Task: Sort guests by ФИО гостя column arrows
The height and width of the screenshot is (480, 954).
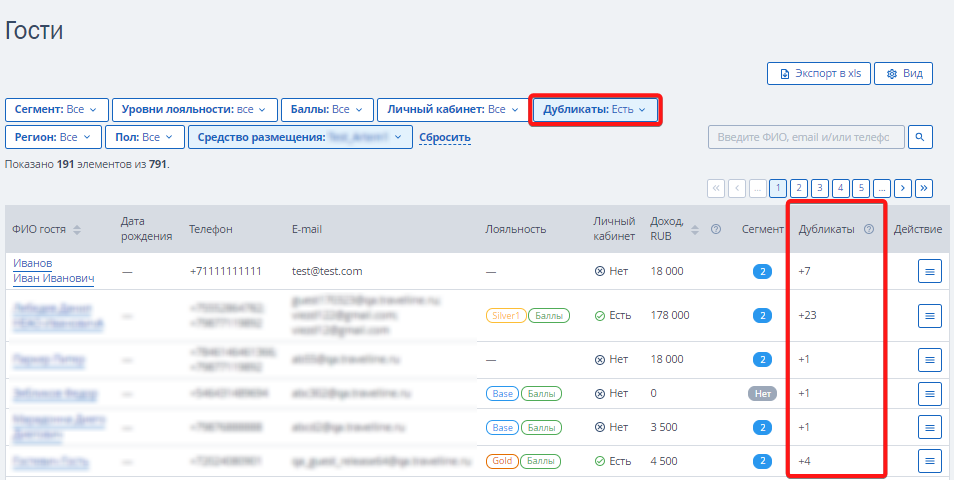Action: [x=77, y=229]
